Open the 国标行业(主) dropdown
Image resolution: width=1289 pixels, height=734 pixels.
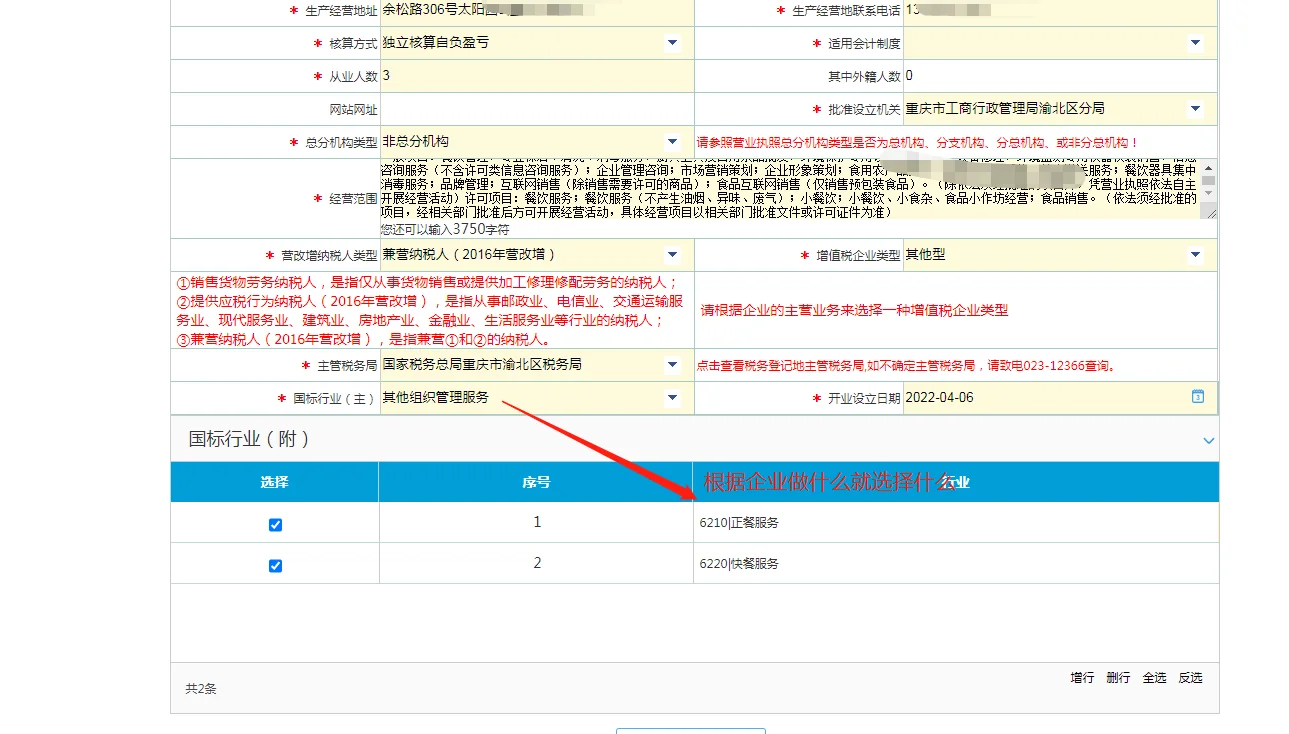(x=672, y=398)
